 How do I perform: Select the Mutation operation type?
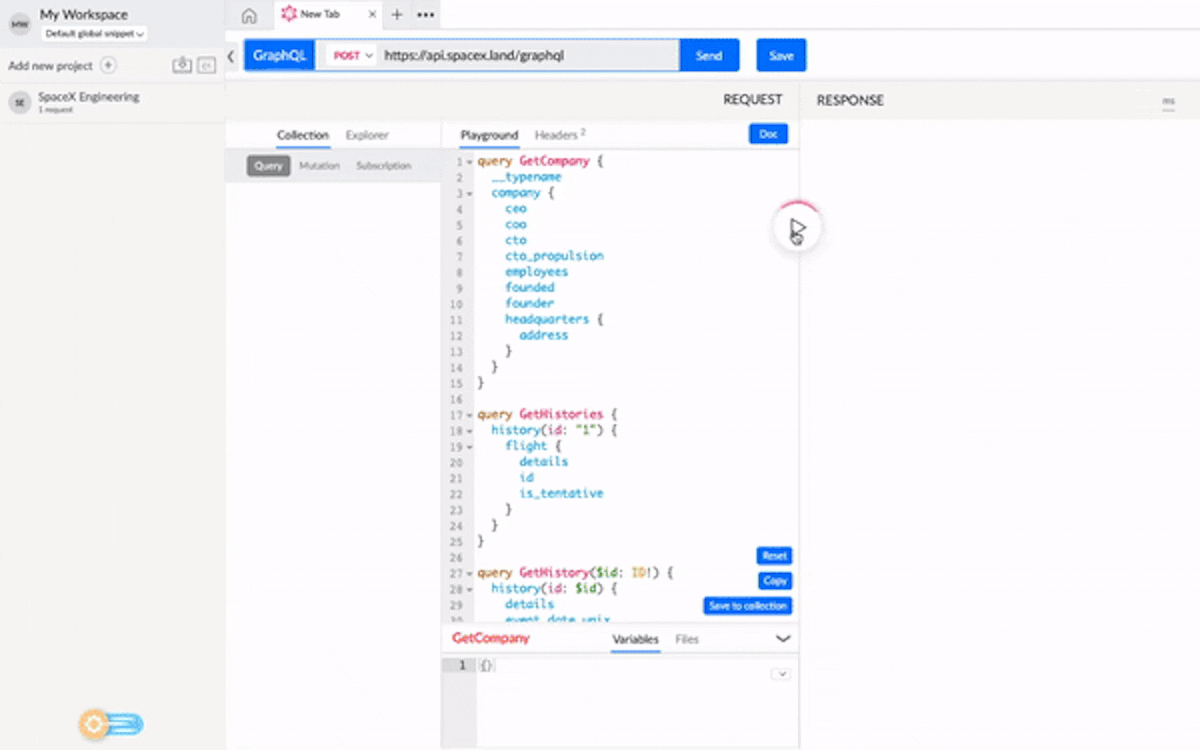(319, 166)
